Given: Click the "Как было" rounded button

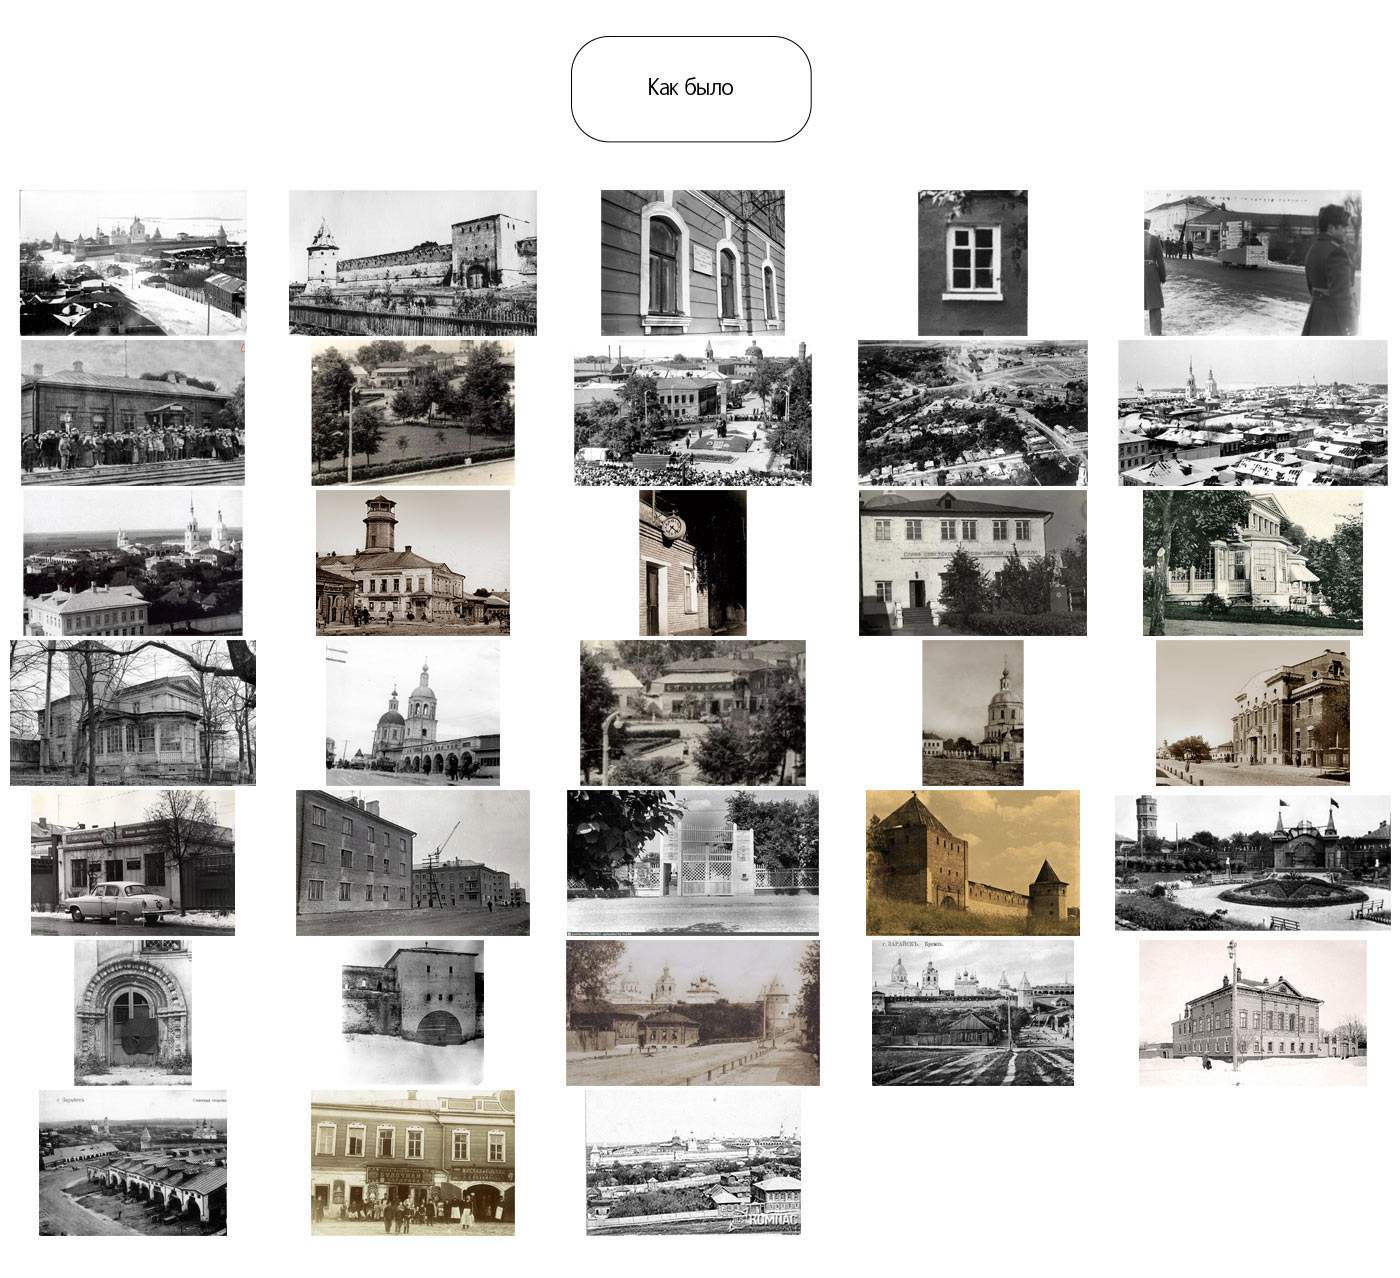Looking at the screenshot, I should pos(690,89).
